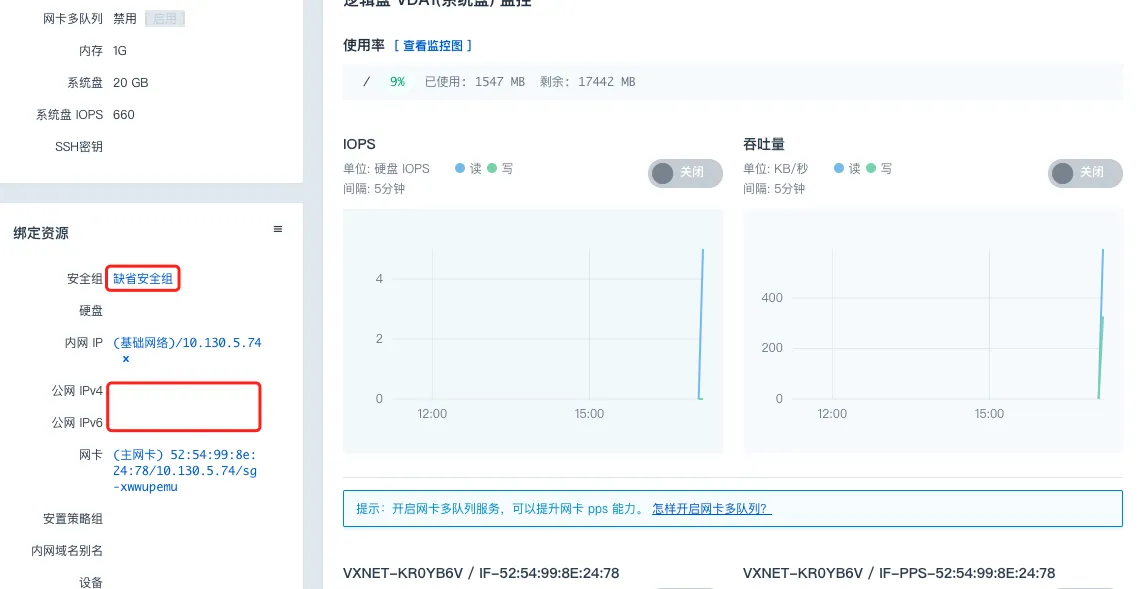Open the 缺省安全组 security group link
This screenshot has height=589, width=1143.
[x=143, y=279]
